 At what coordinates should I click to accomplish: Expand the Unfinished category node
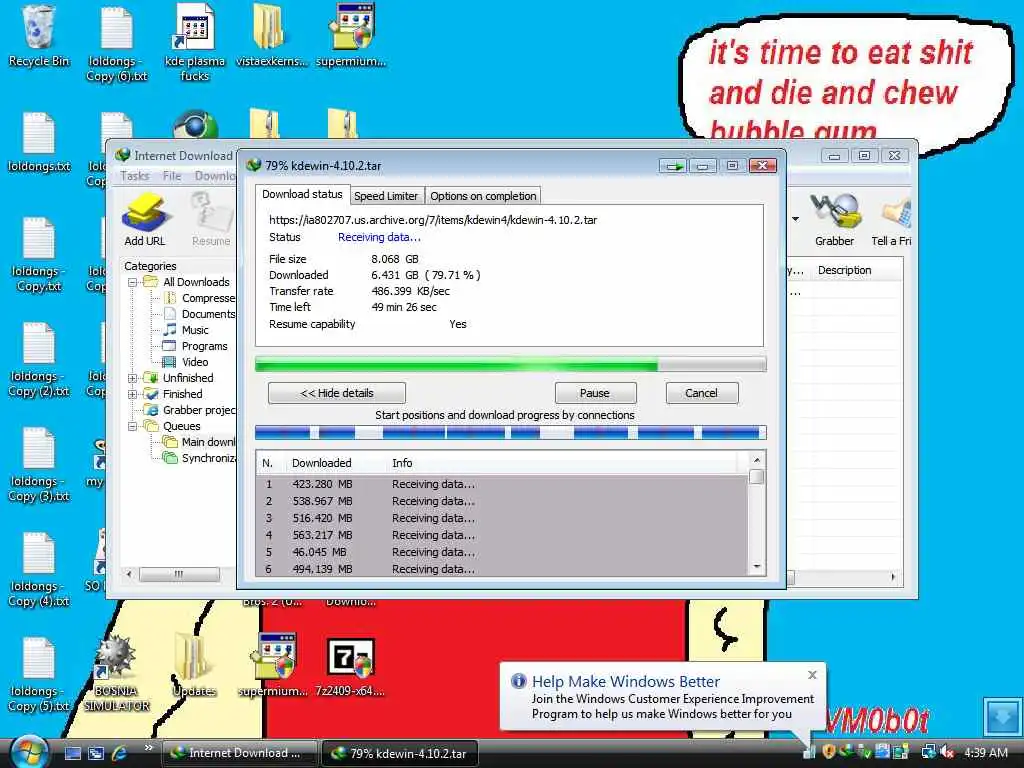[x=133, y=378]
